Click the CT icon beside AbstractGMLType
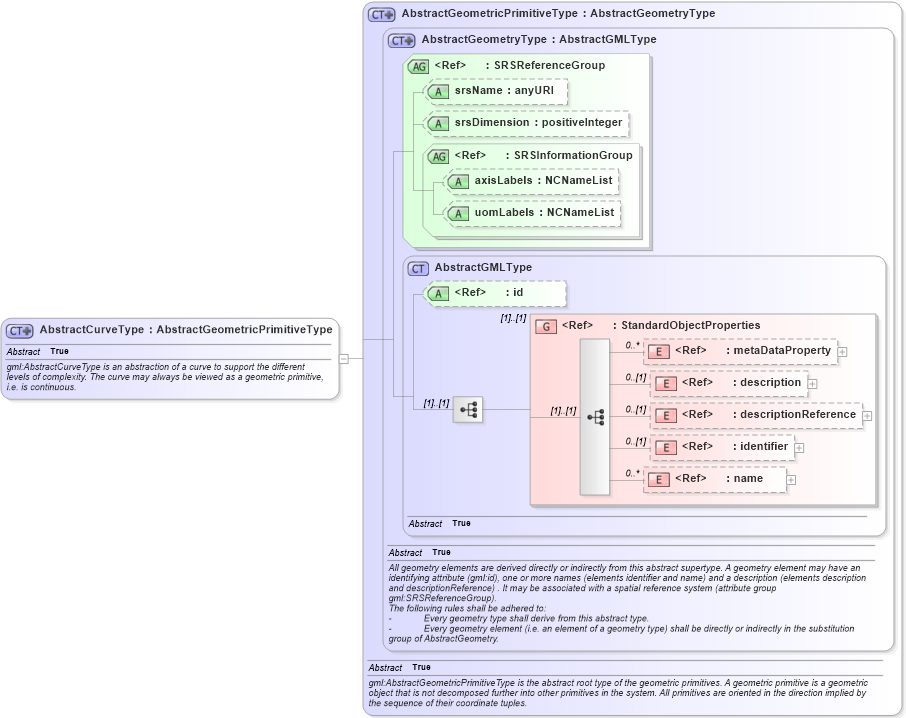The width and height of the screenshot is (906, 718). tap(418, 269)
